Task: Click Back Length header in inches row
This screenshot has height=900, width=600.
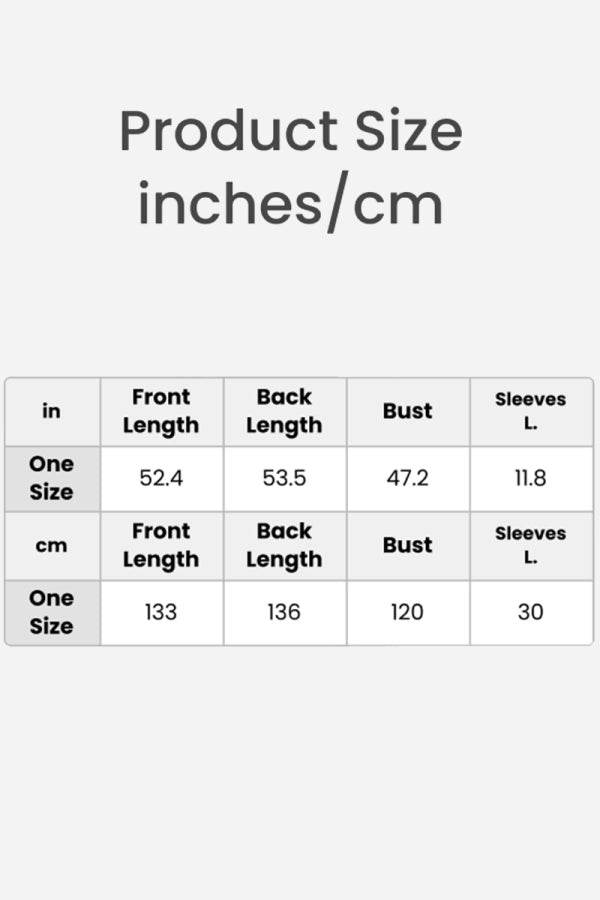Action: tap(284, 411)
